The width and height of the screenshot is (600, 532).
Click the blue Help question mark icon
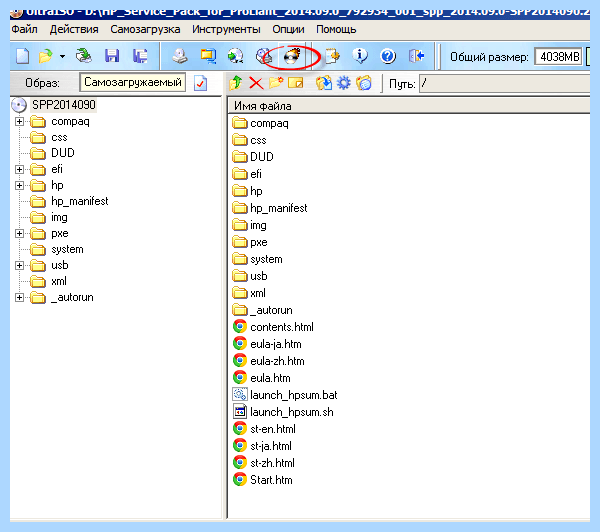[388, 56]
